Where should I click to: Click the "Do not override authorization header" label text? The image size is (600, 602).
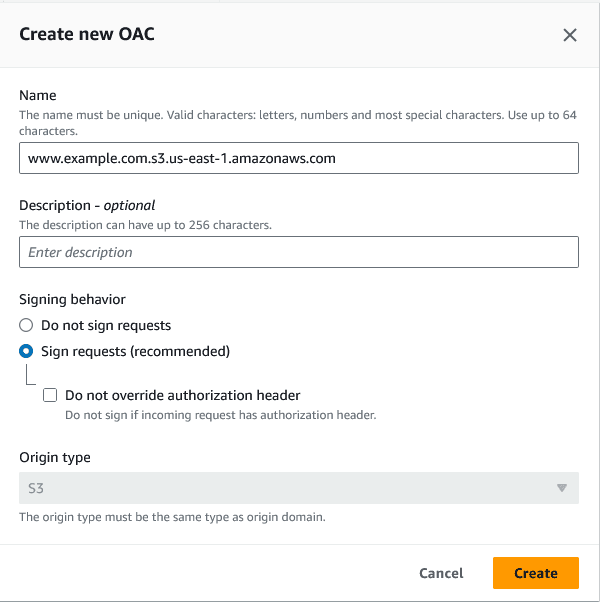[x=183, y=395]
